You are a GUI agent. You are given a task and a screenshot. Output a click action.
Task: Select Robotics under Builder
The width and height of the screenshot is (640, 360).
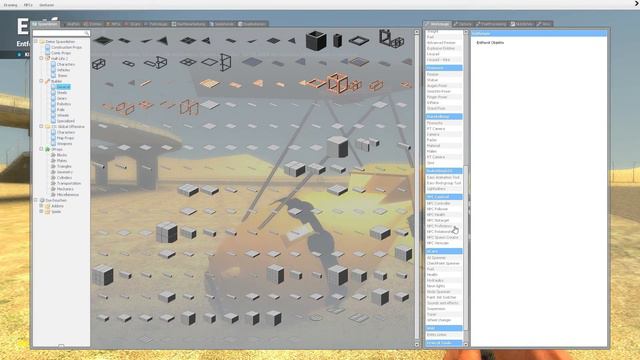pyautogui.click(x=64, y=104)
